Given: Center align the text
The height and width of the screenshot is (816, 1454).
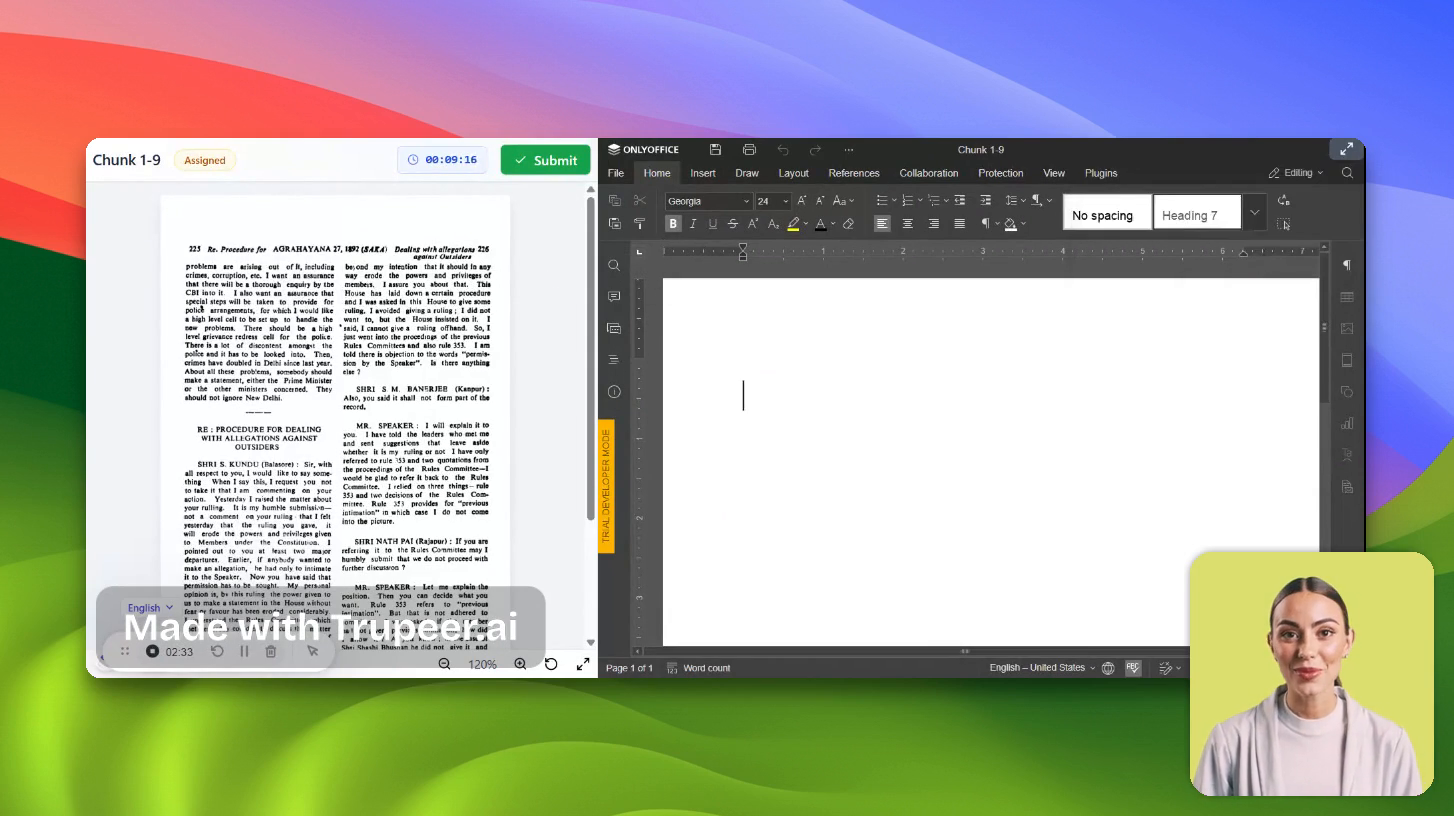Looking at the screenshot, I should (x=908, y=224).
